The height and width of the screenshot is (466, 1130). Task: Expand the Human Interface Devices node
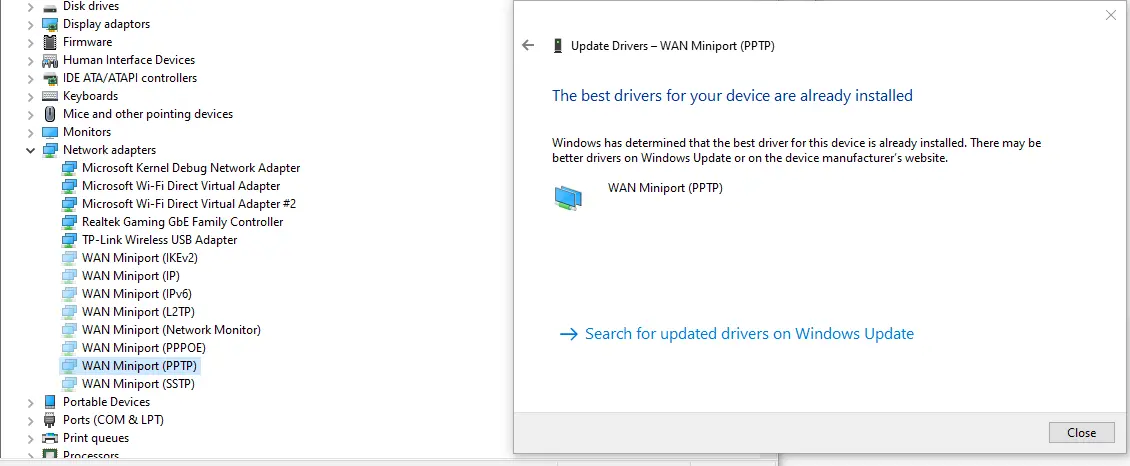coord(30,60)
